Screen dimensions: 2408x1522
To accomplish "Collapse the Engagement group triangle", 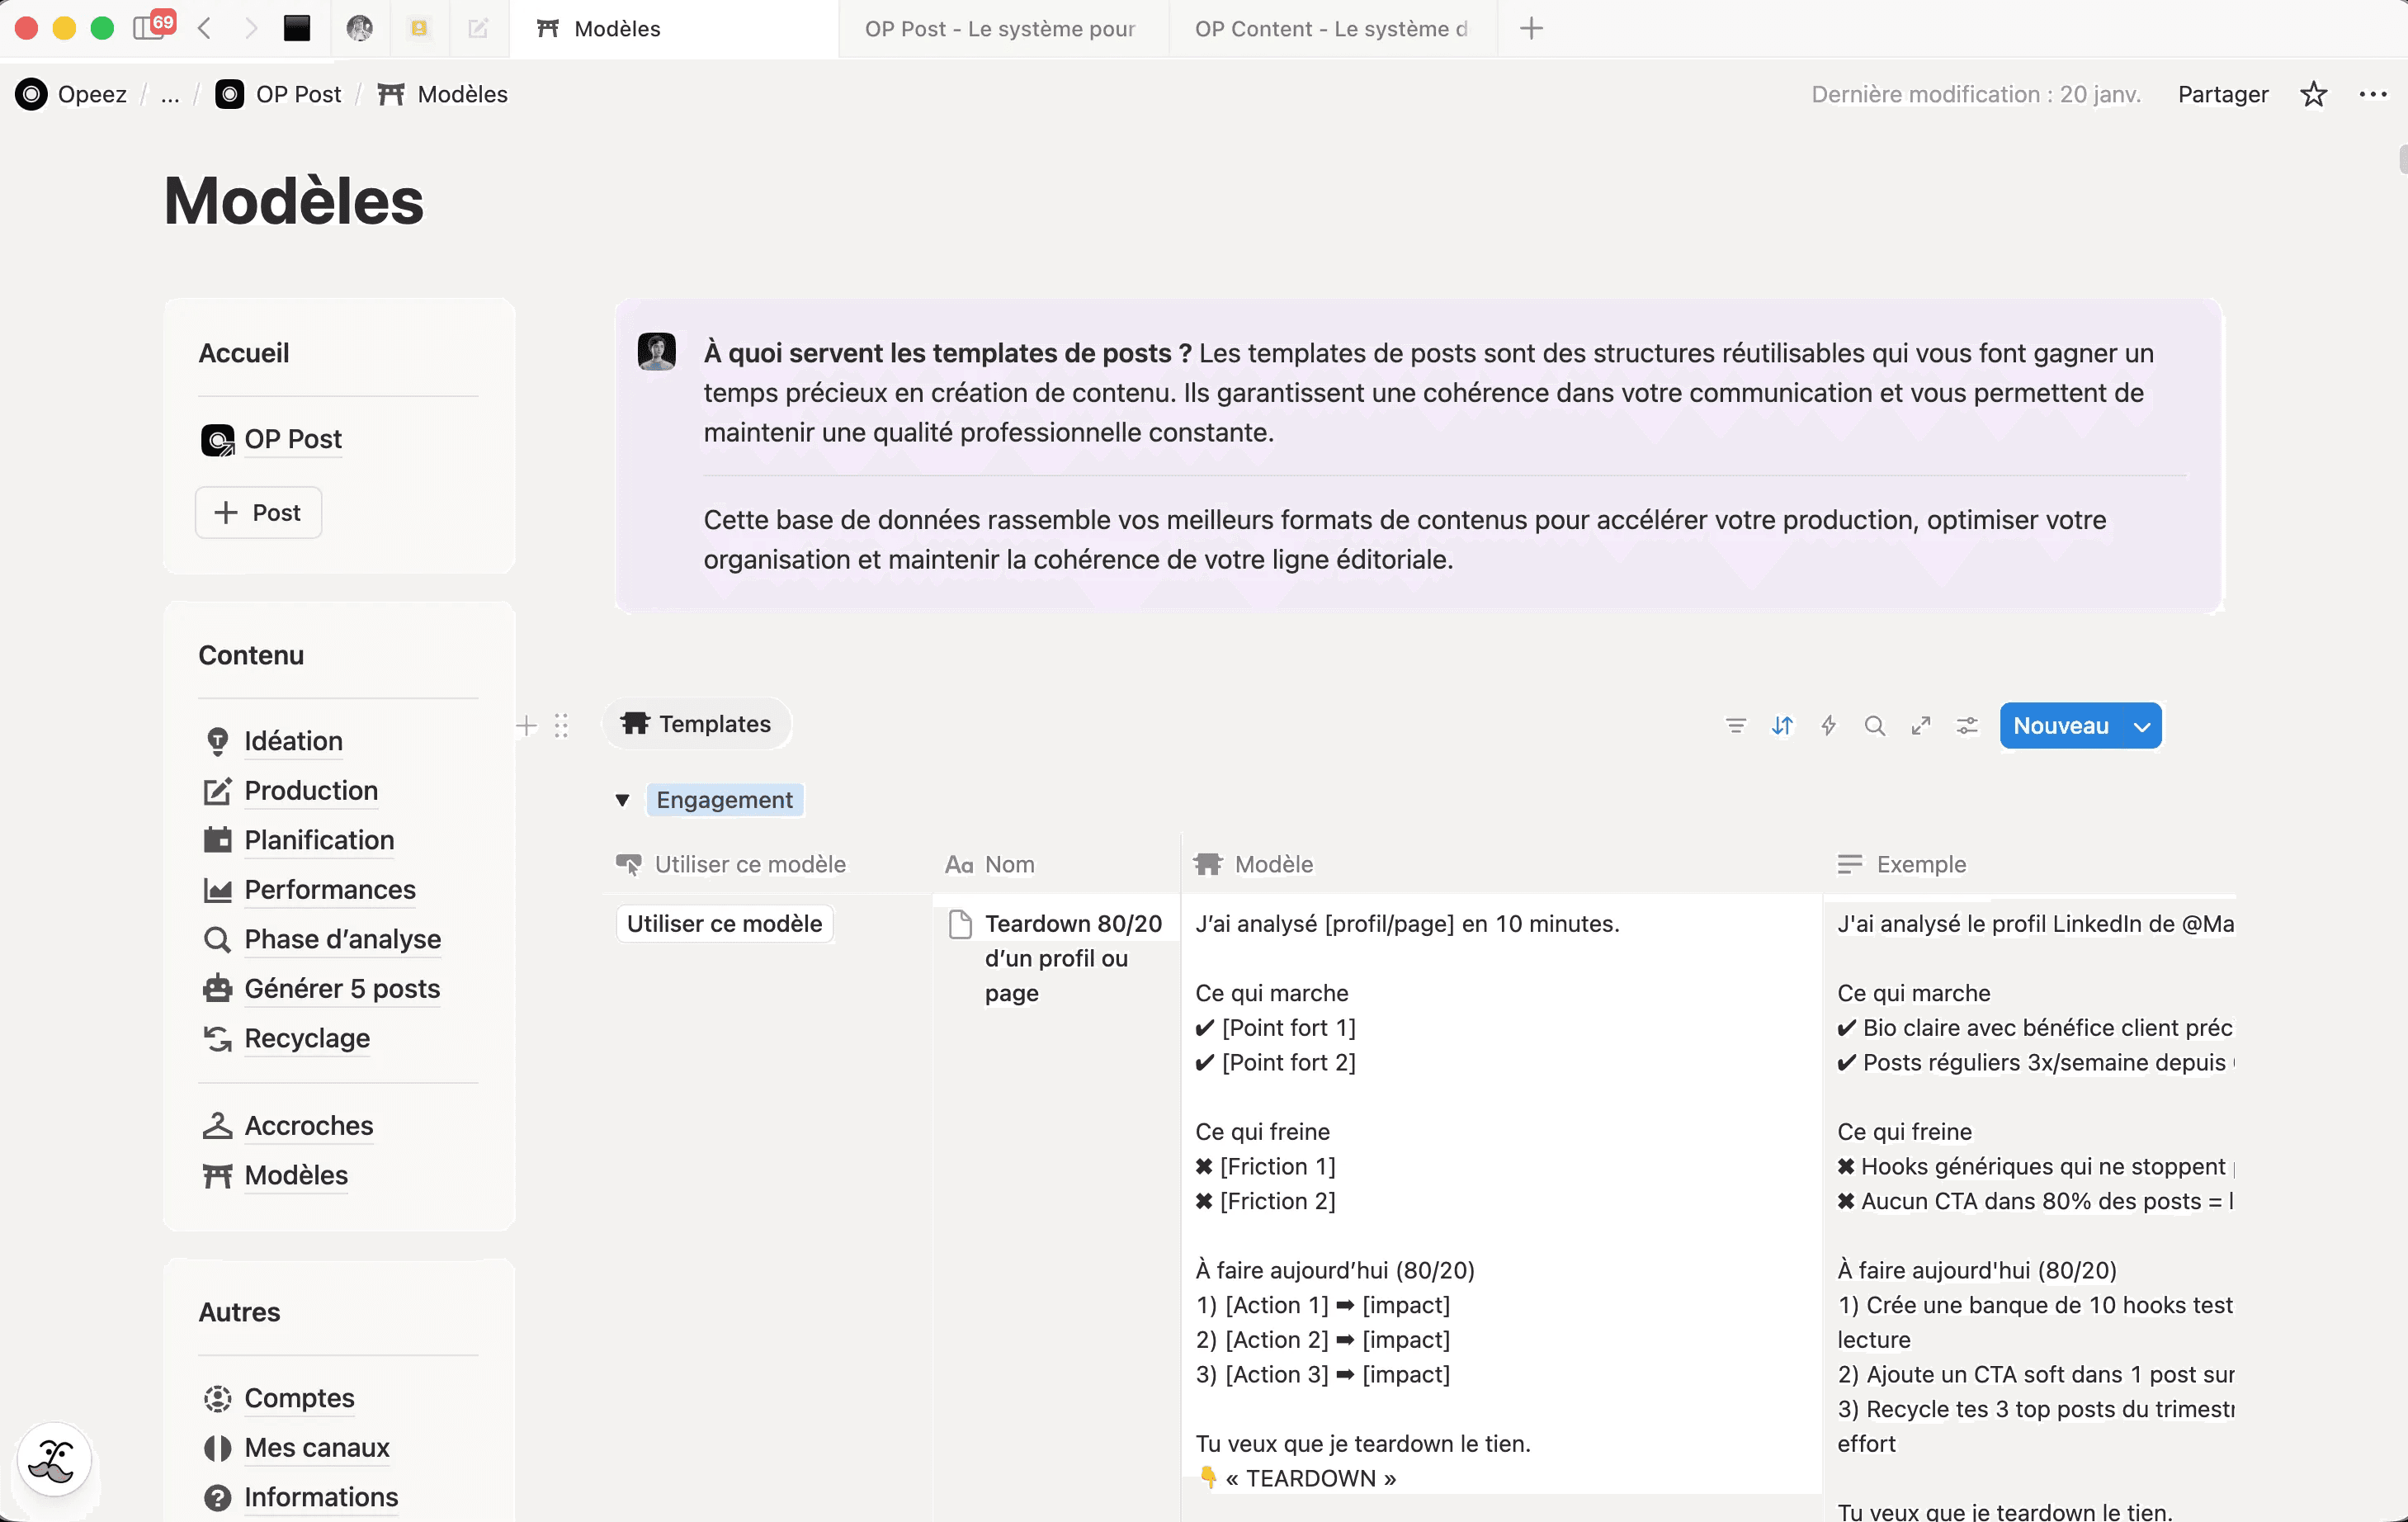I will click(622, 800).
